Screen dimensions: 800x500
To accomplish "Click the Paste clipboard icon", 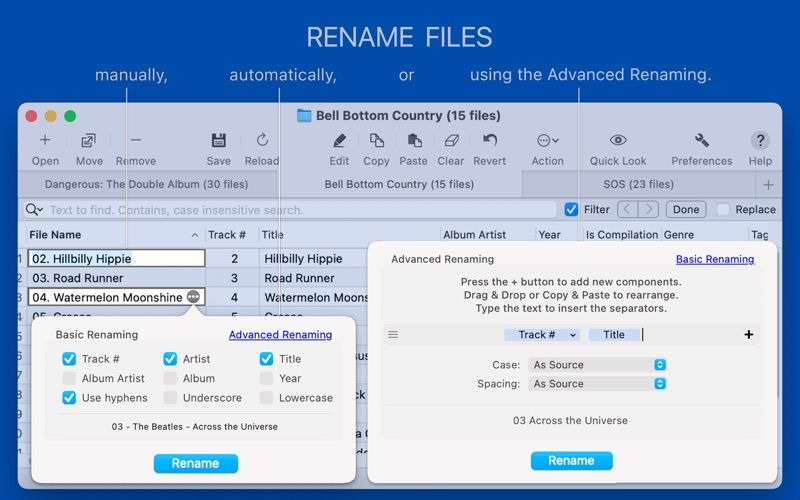I will tap(414, 140).
